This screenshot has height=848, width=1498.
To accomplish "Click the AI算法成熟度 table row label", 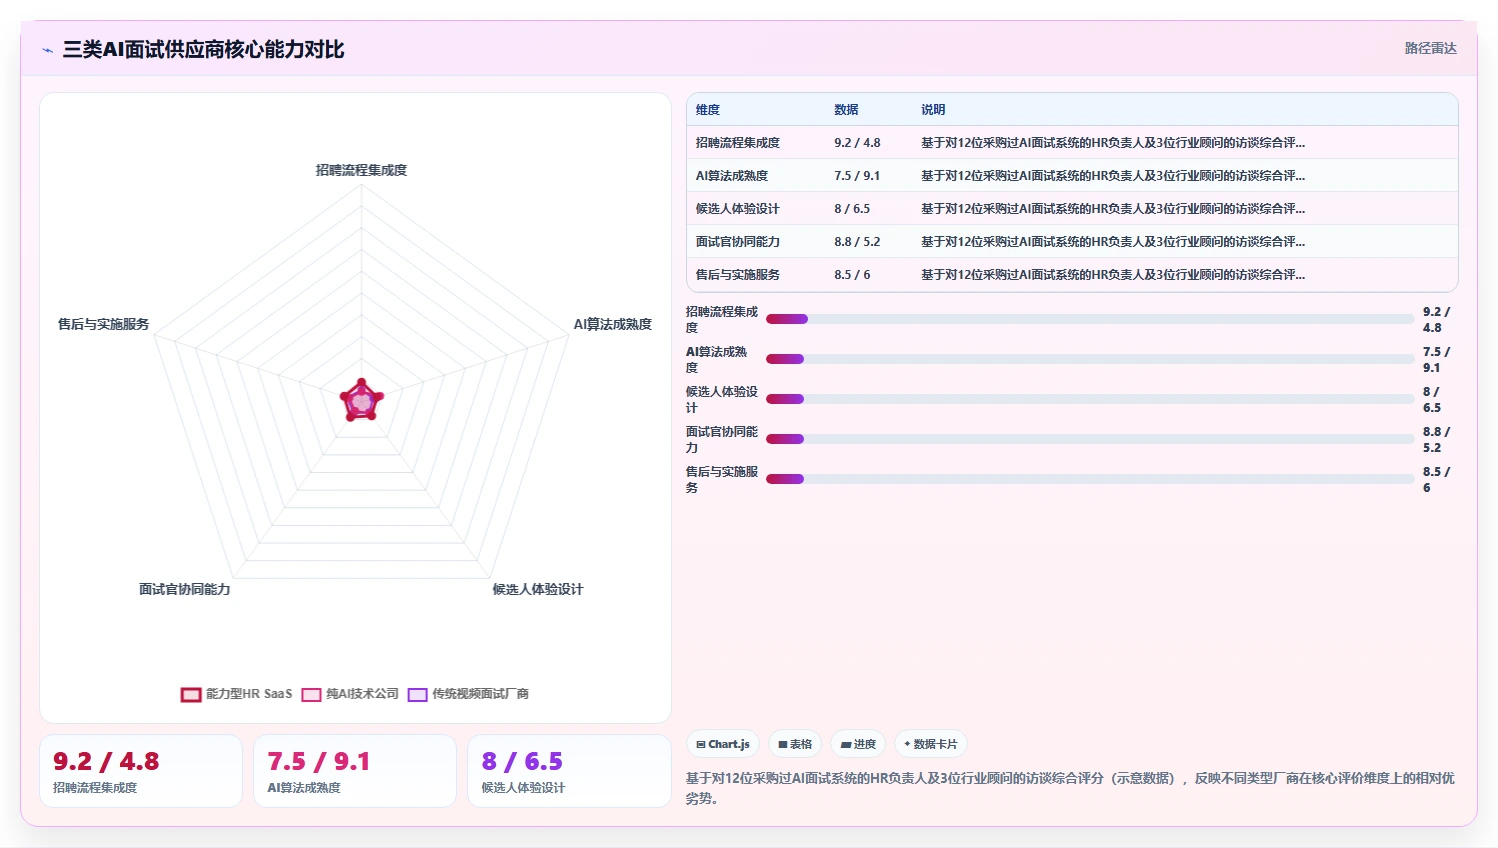I will (732, 176).
